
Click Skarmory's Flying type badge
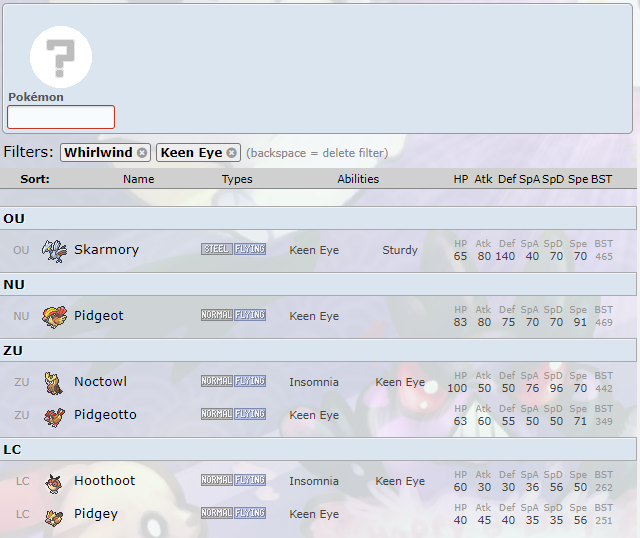coord(250,249)
